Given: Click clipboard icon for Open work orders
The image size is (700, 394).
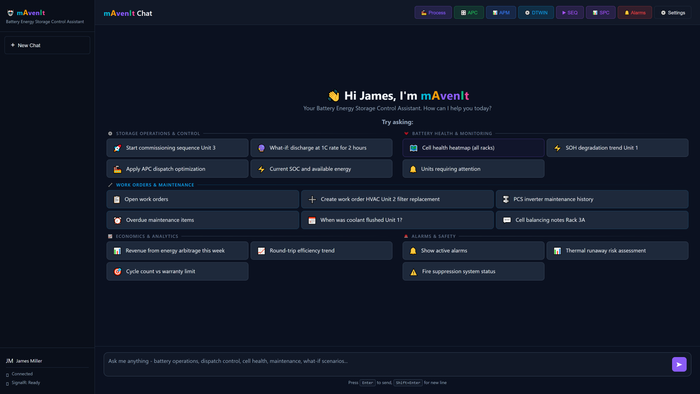Looking at the screenshot, I should click(117, 199).
